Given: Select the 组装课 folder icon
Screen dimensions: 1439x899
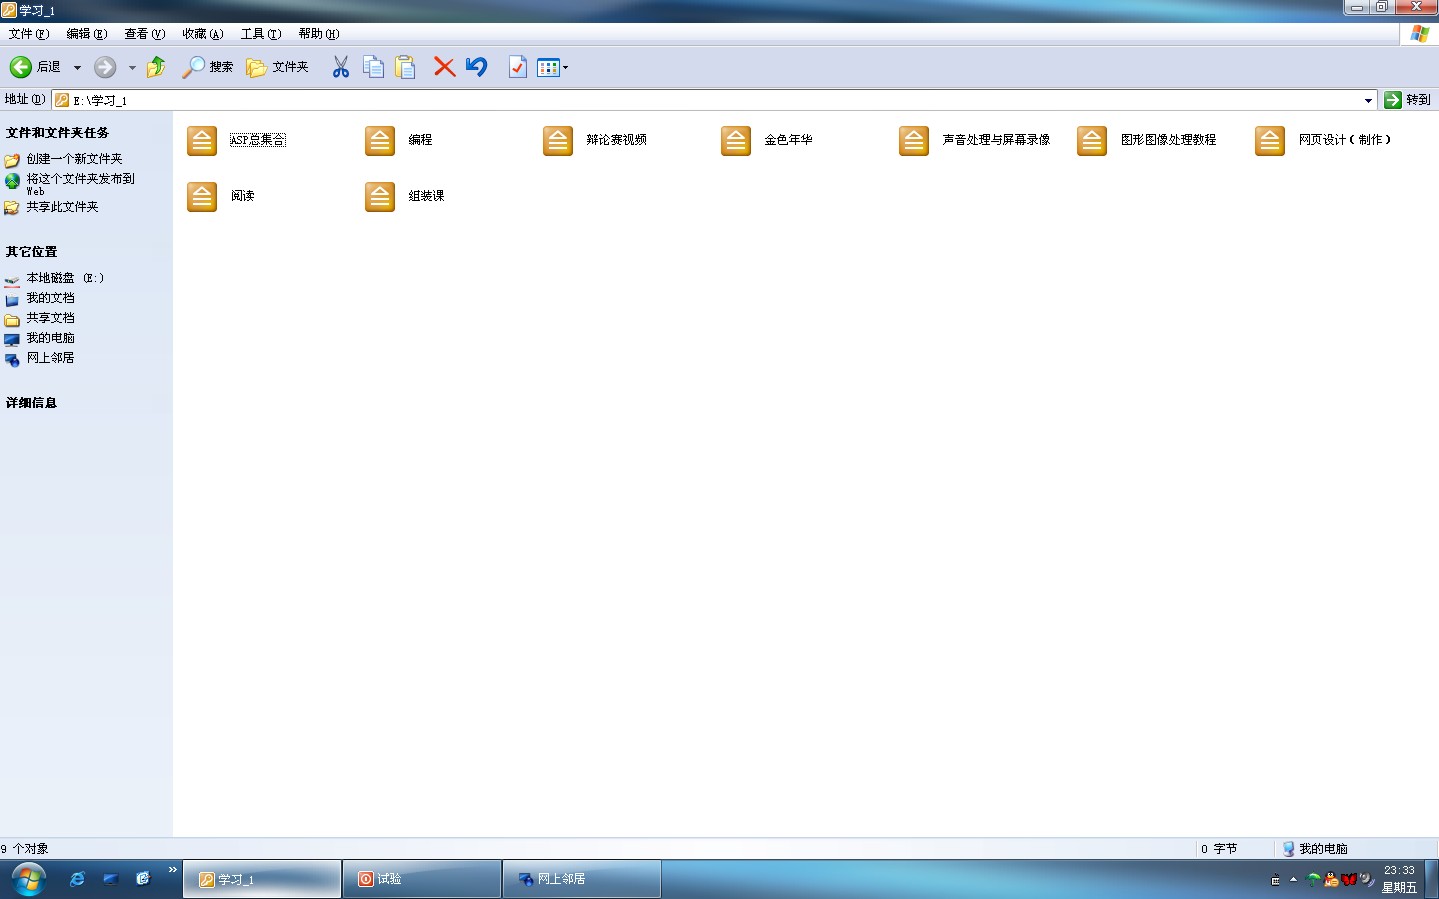Looking at the screenshot, I should pyautogui.click(x=380, y=196).
